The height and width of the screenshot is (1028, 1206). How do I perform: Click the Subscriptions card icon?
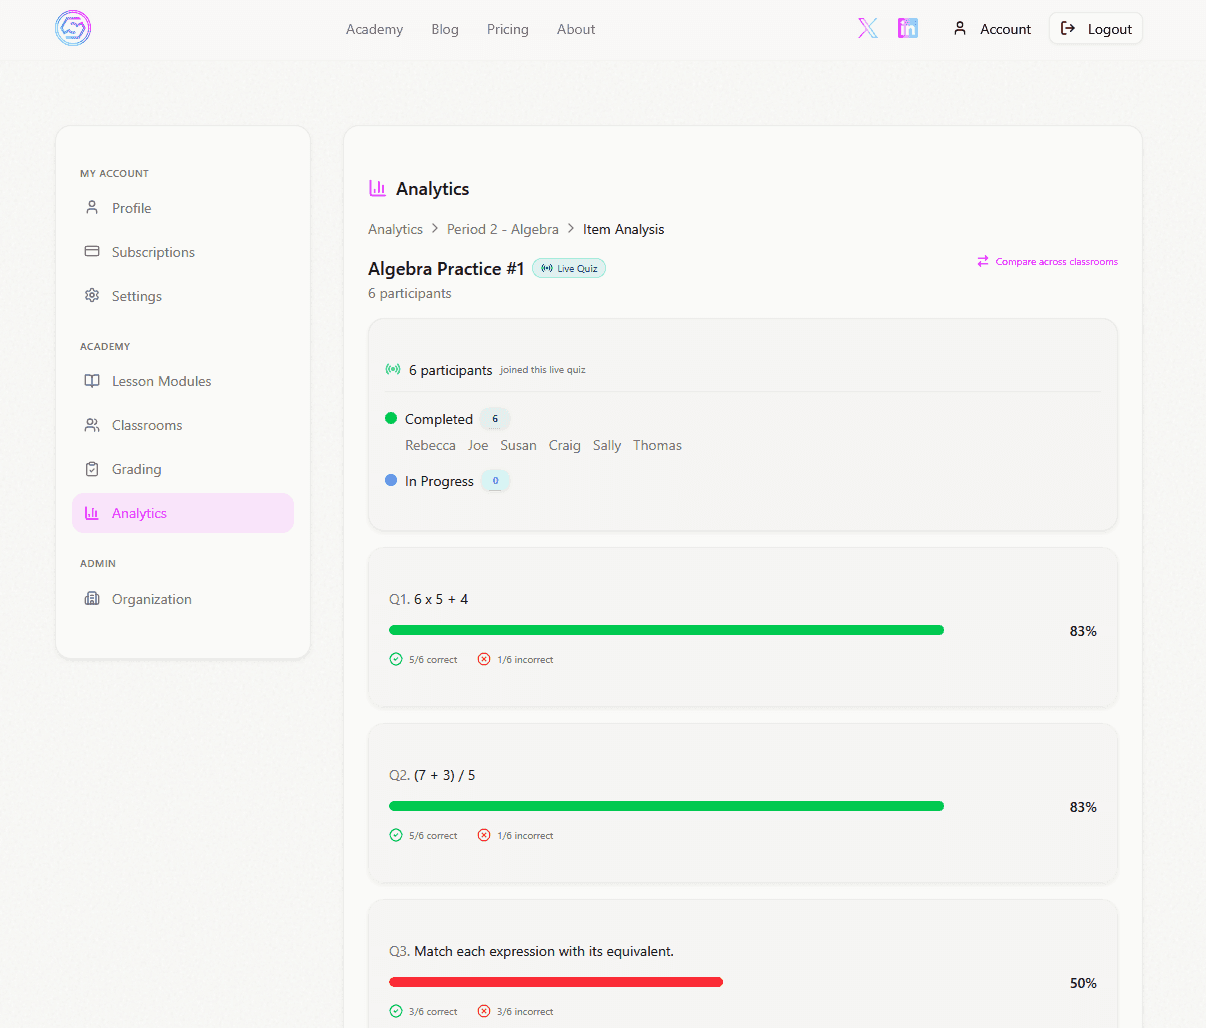coord(92,252)
